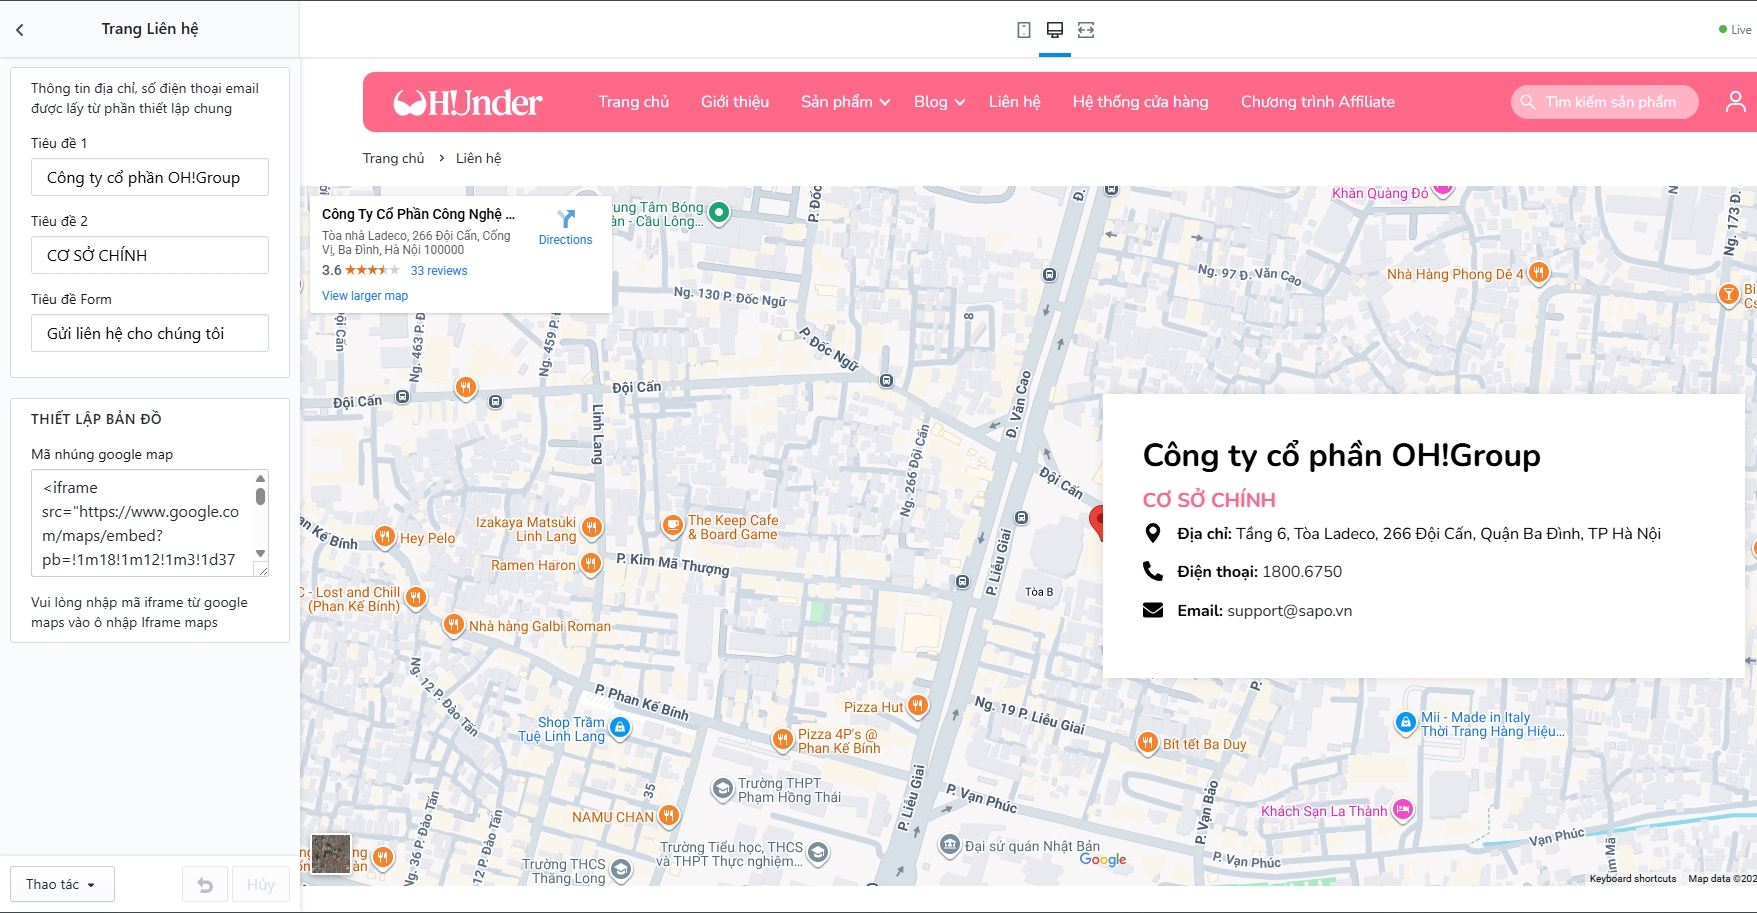This screenshot has height=913, width=1757.
Task: Click the Bít tết Ba Duy pin
Action: pyautogui.click(x=1148, y=742)
